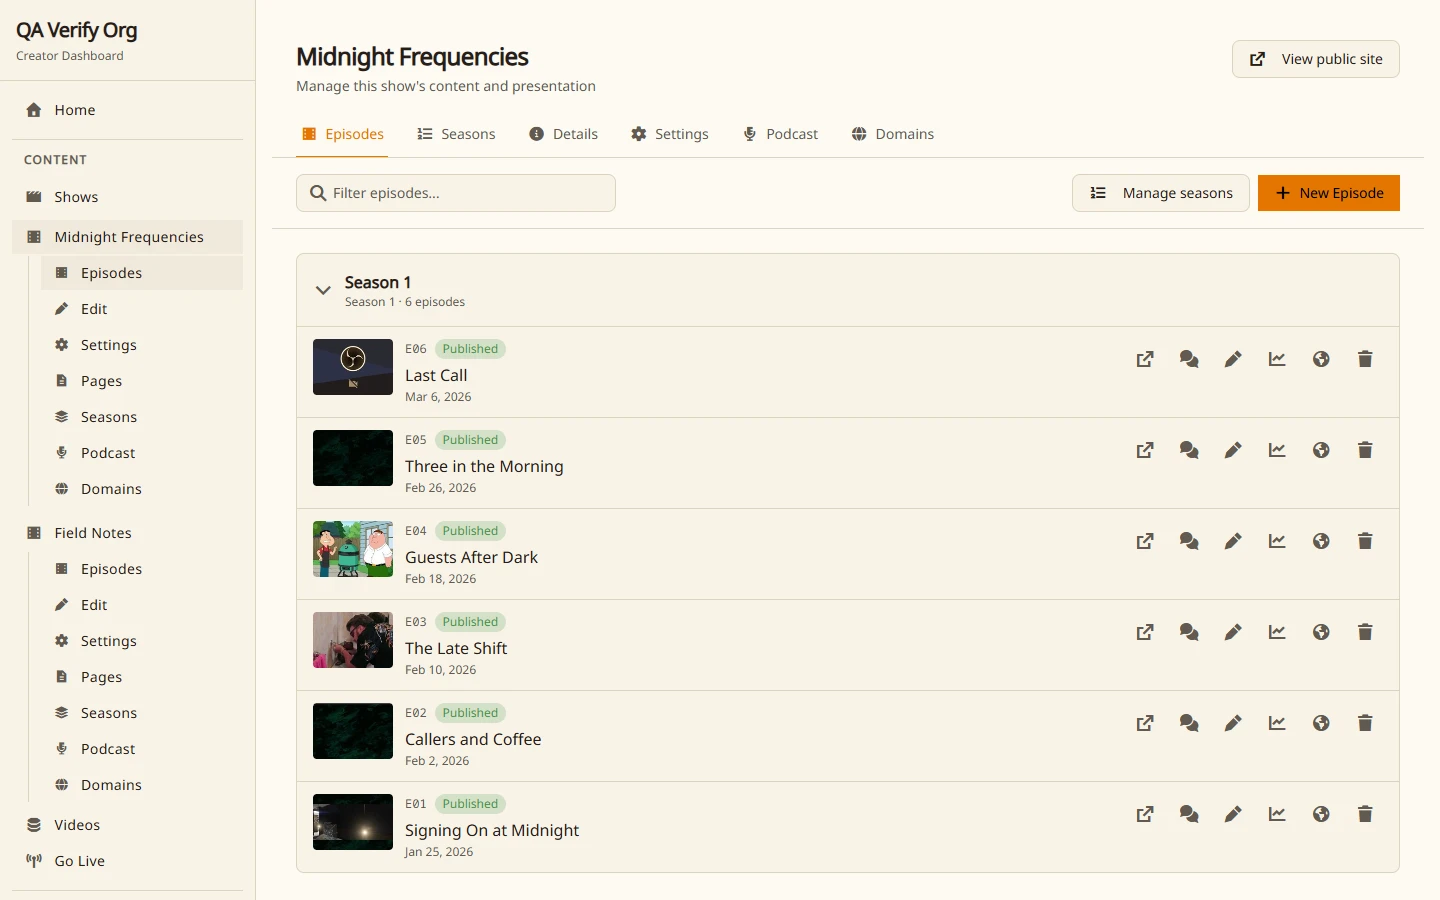Open Go Live in sidebar
This screenshot has width=1440, height=900.
pyautogui.click(x=128, y=861)
